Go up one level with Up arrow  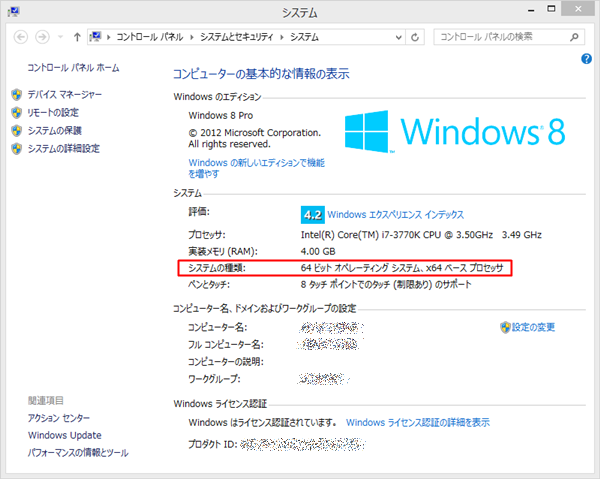(77, 37)
